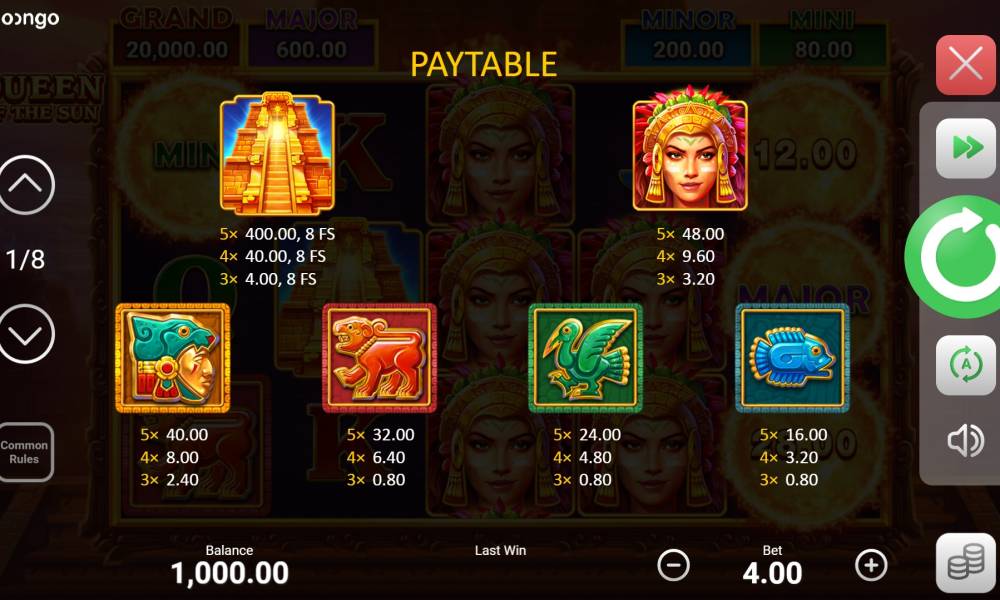Activate turbo spin fast-forward button
This screenshot has height=600, width=1000.
click(x=965, y=148)
